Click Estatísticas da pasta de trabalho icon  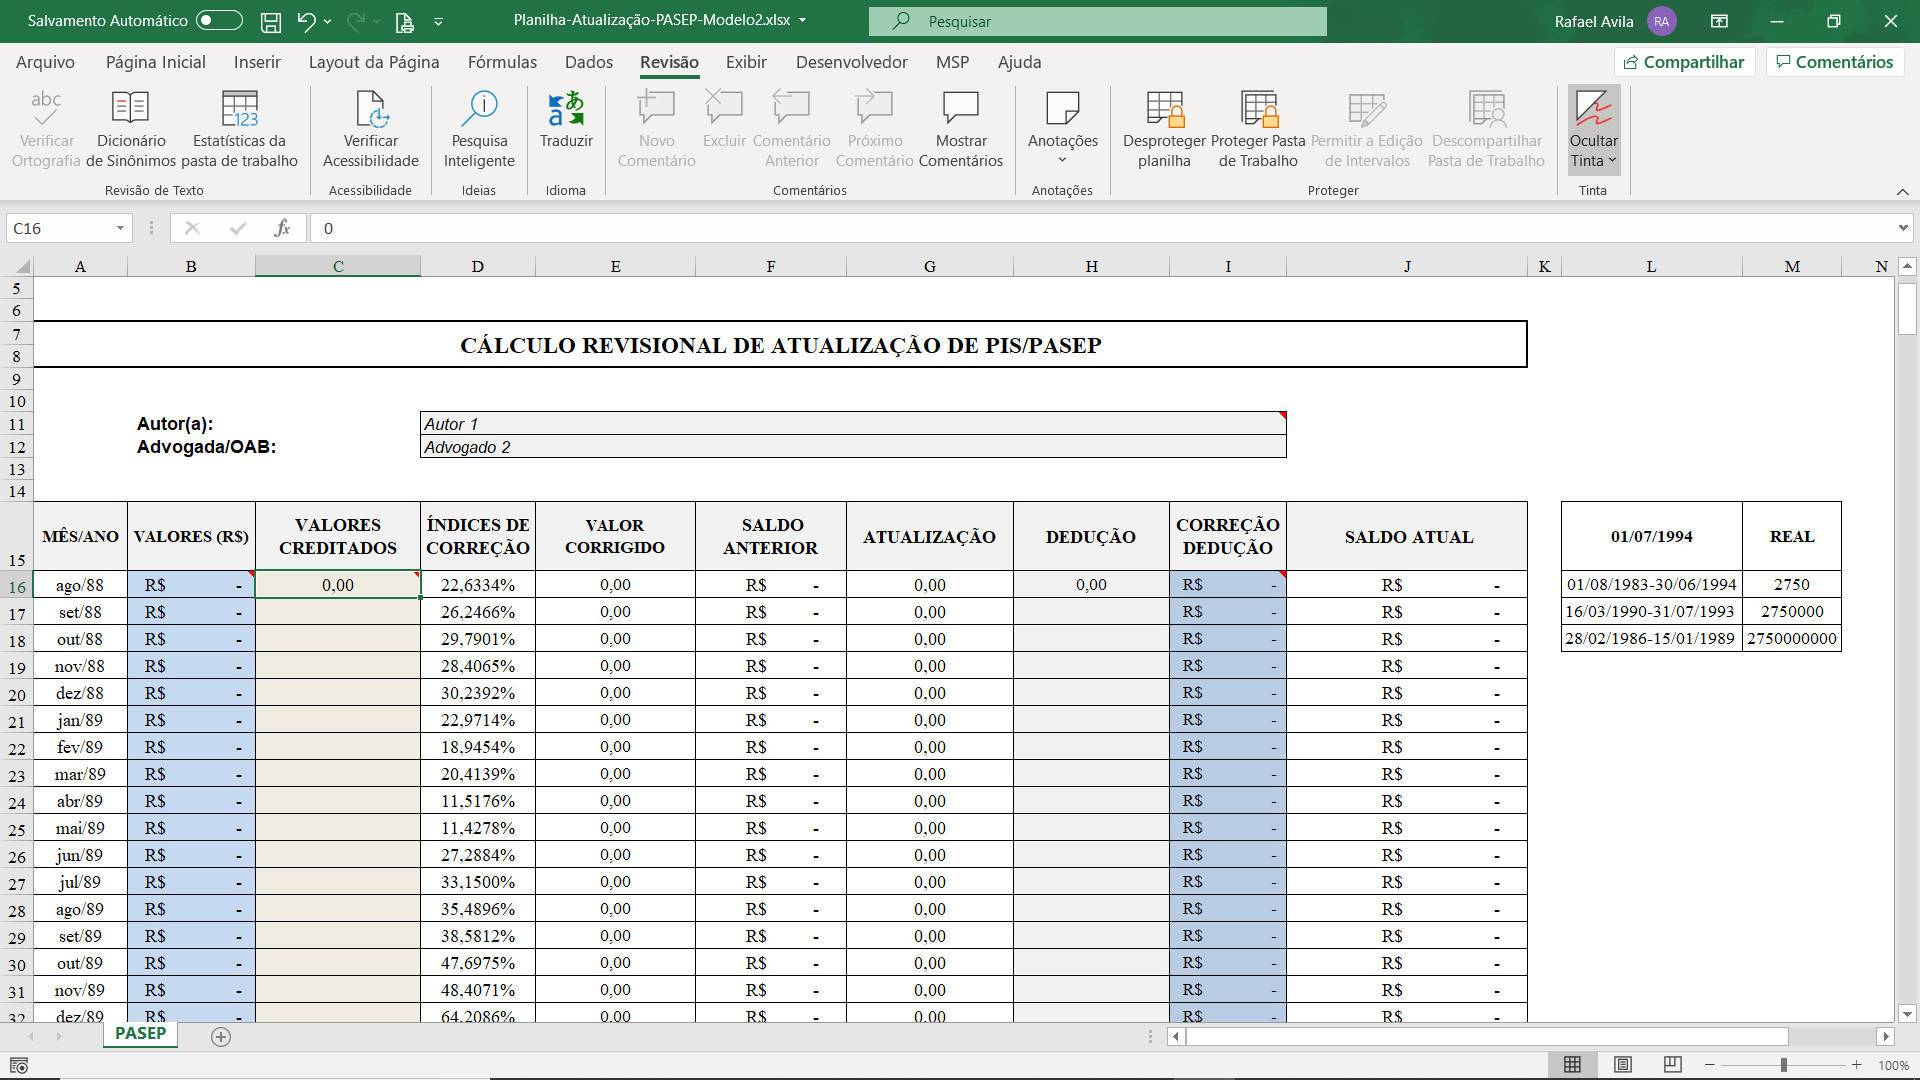(x=239, y=108)
